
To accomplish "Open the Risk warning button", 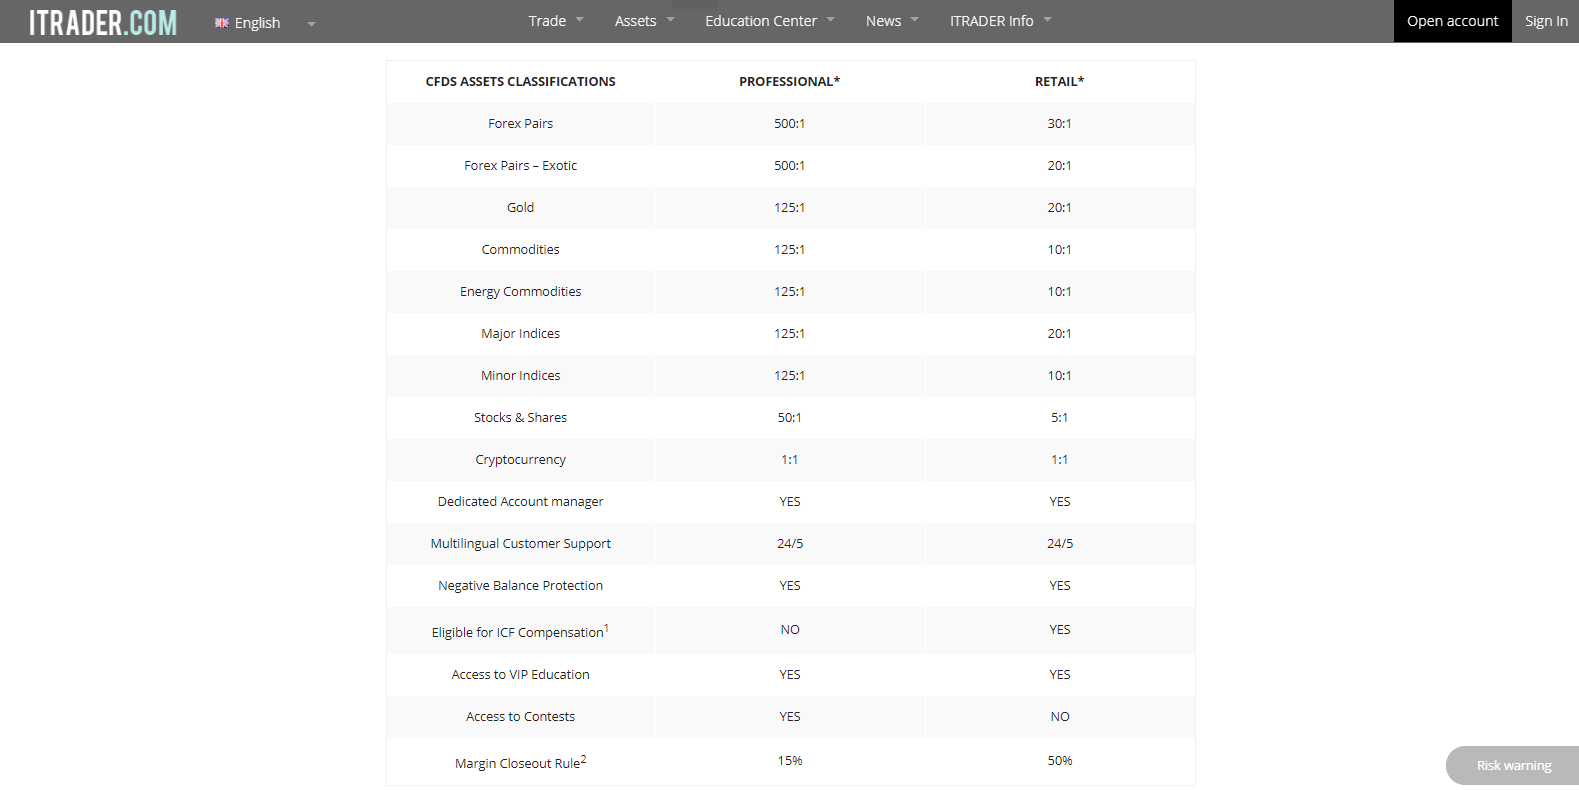I will click(x=1513, y=766).
